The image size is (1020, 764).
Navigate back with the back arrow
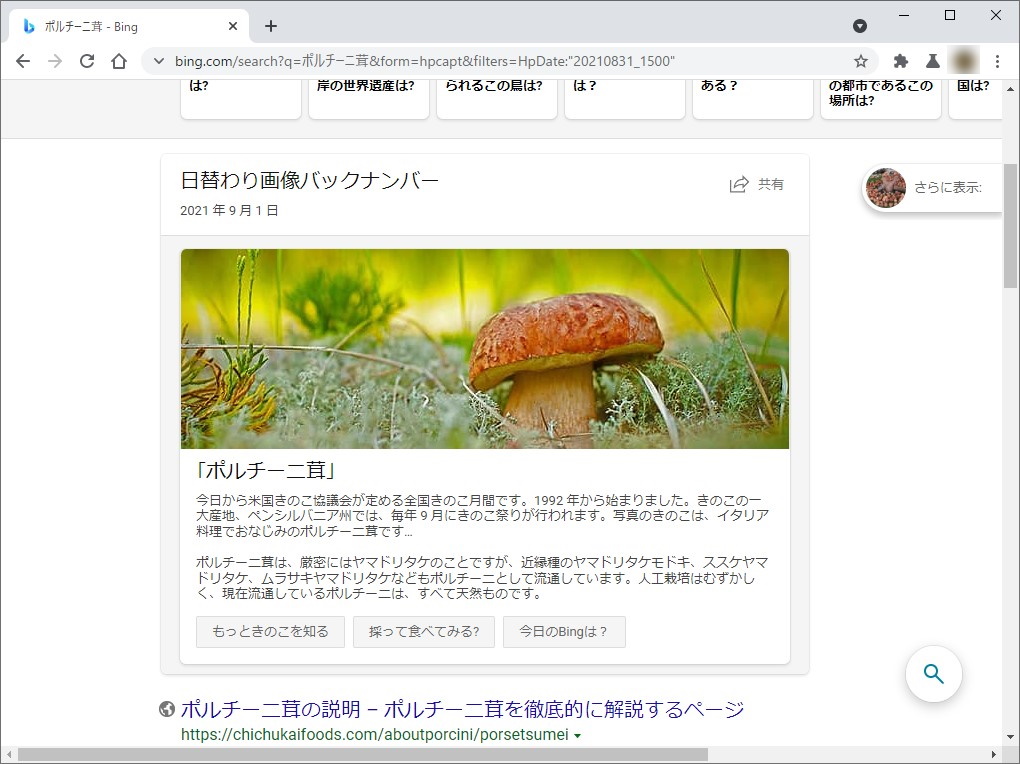[23, 61]
